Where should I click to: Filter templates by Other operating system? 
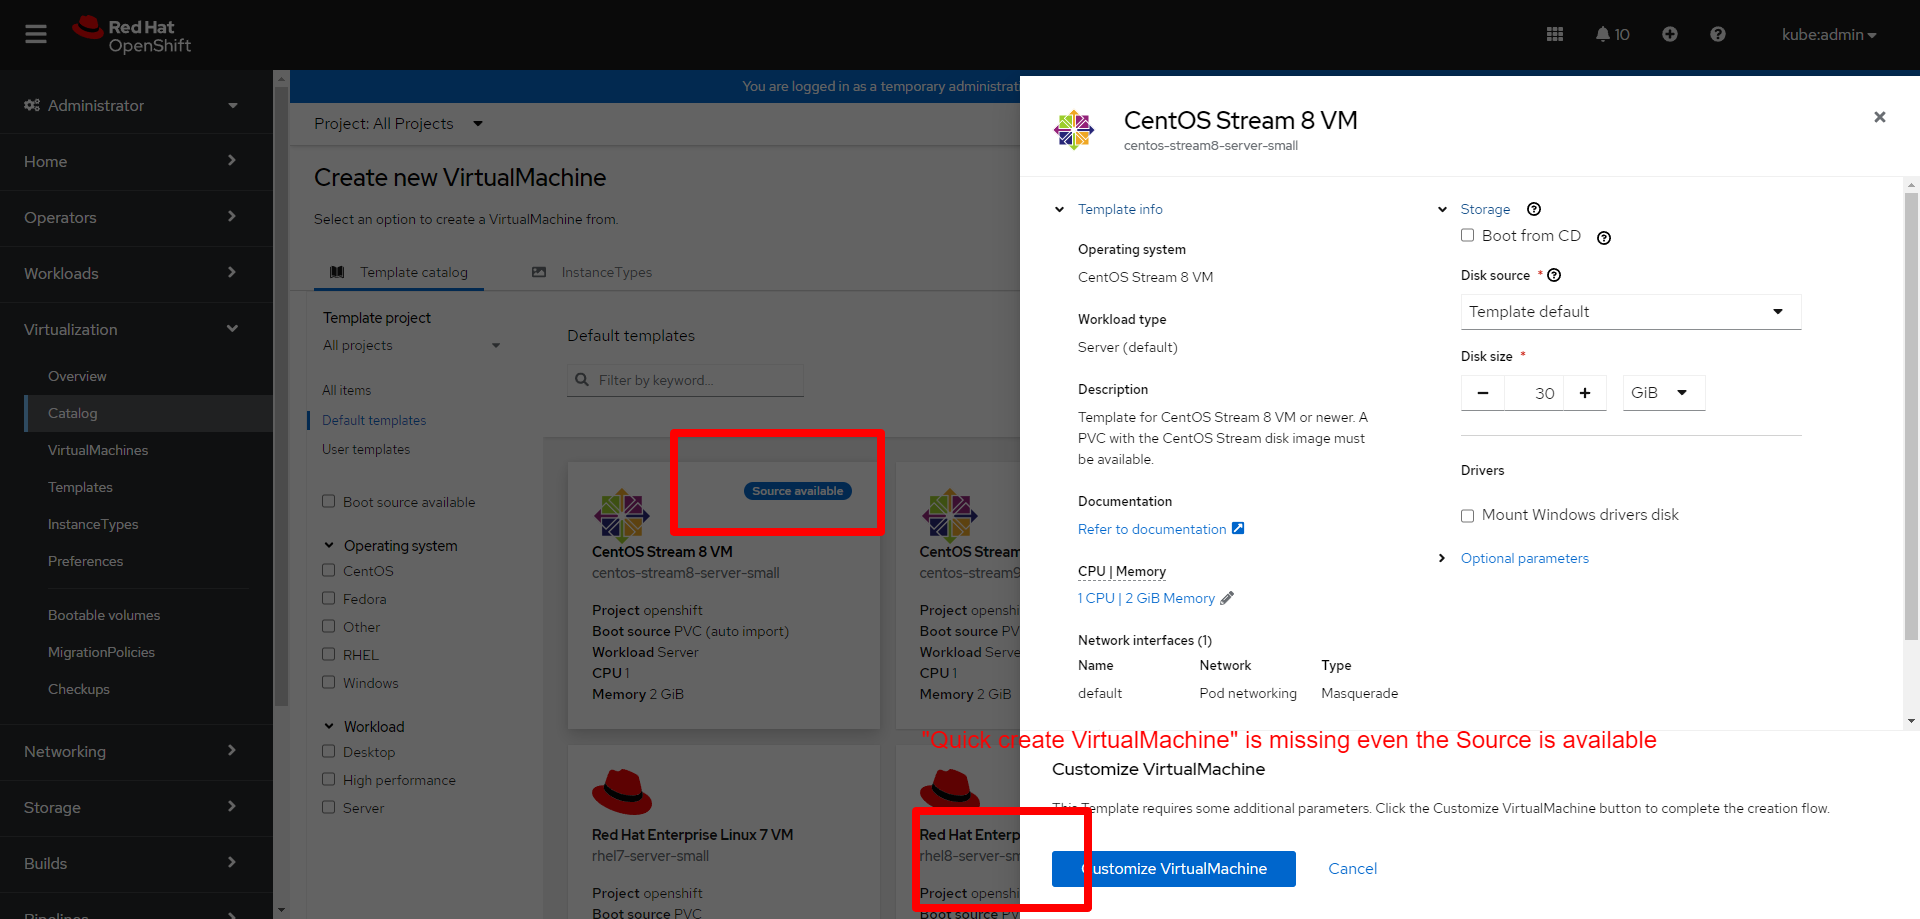tap(328, 627)
